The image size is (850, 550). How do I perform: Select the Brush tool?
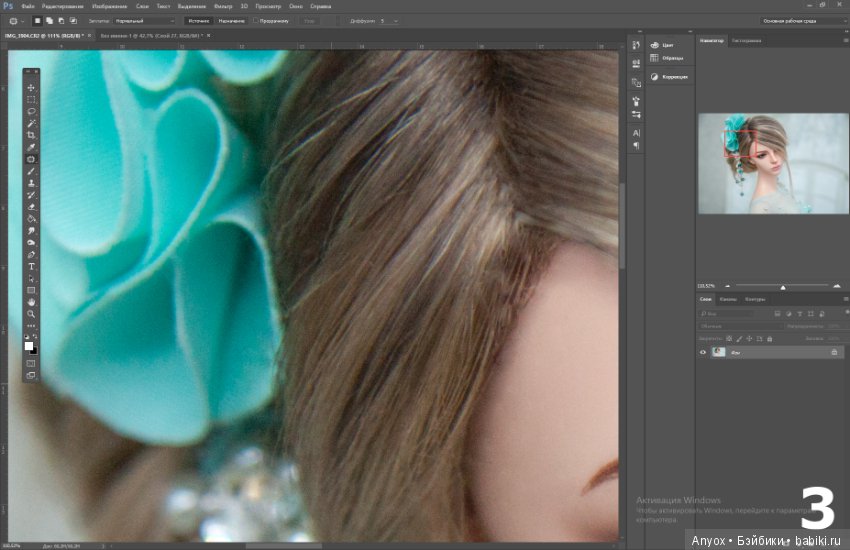coord(31,171)
